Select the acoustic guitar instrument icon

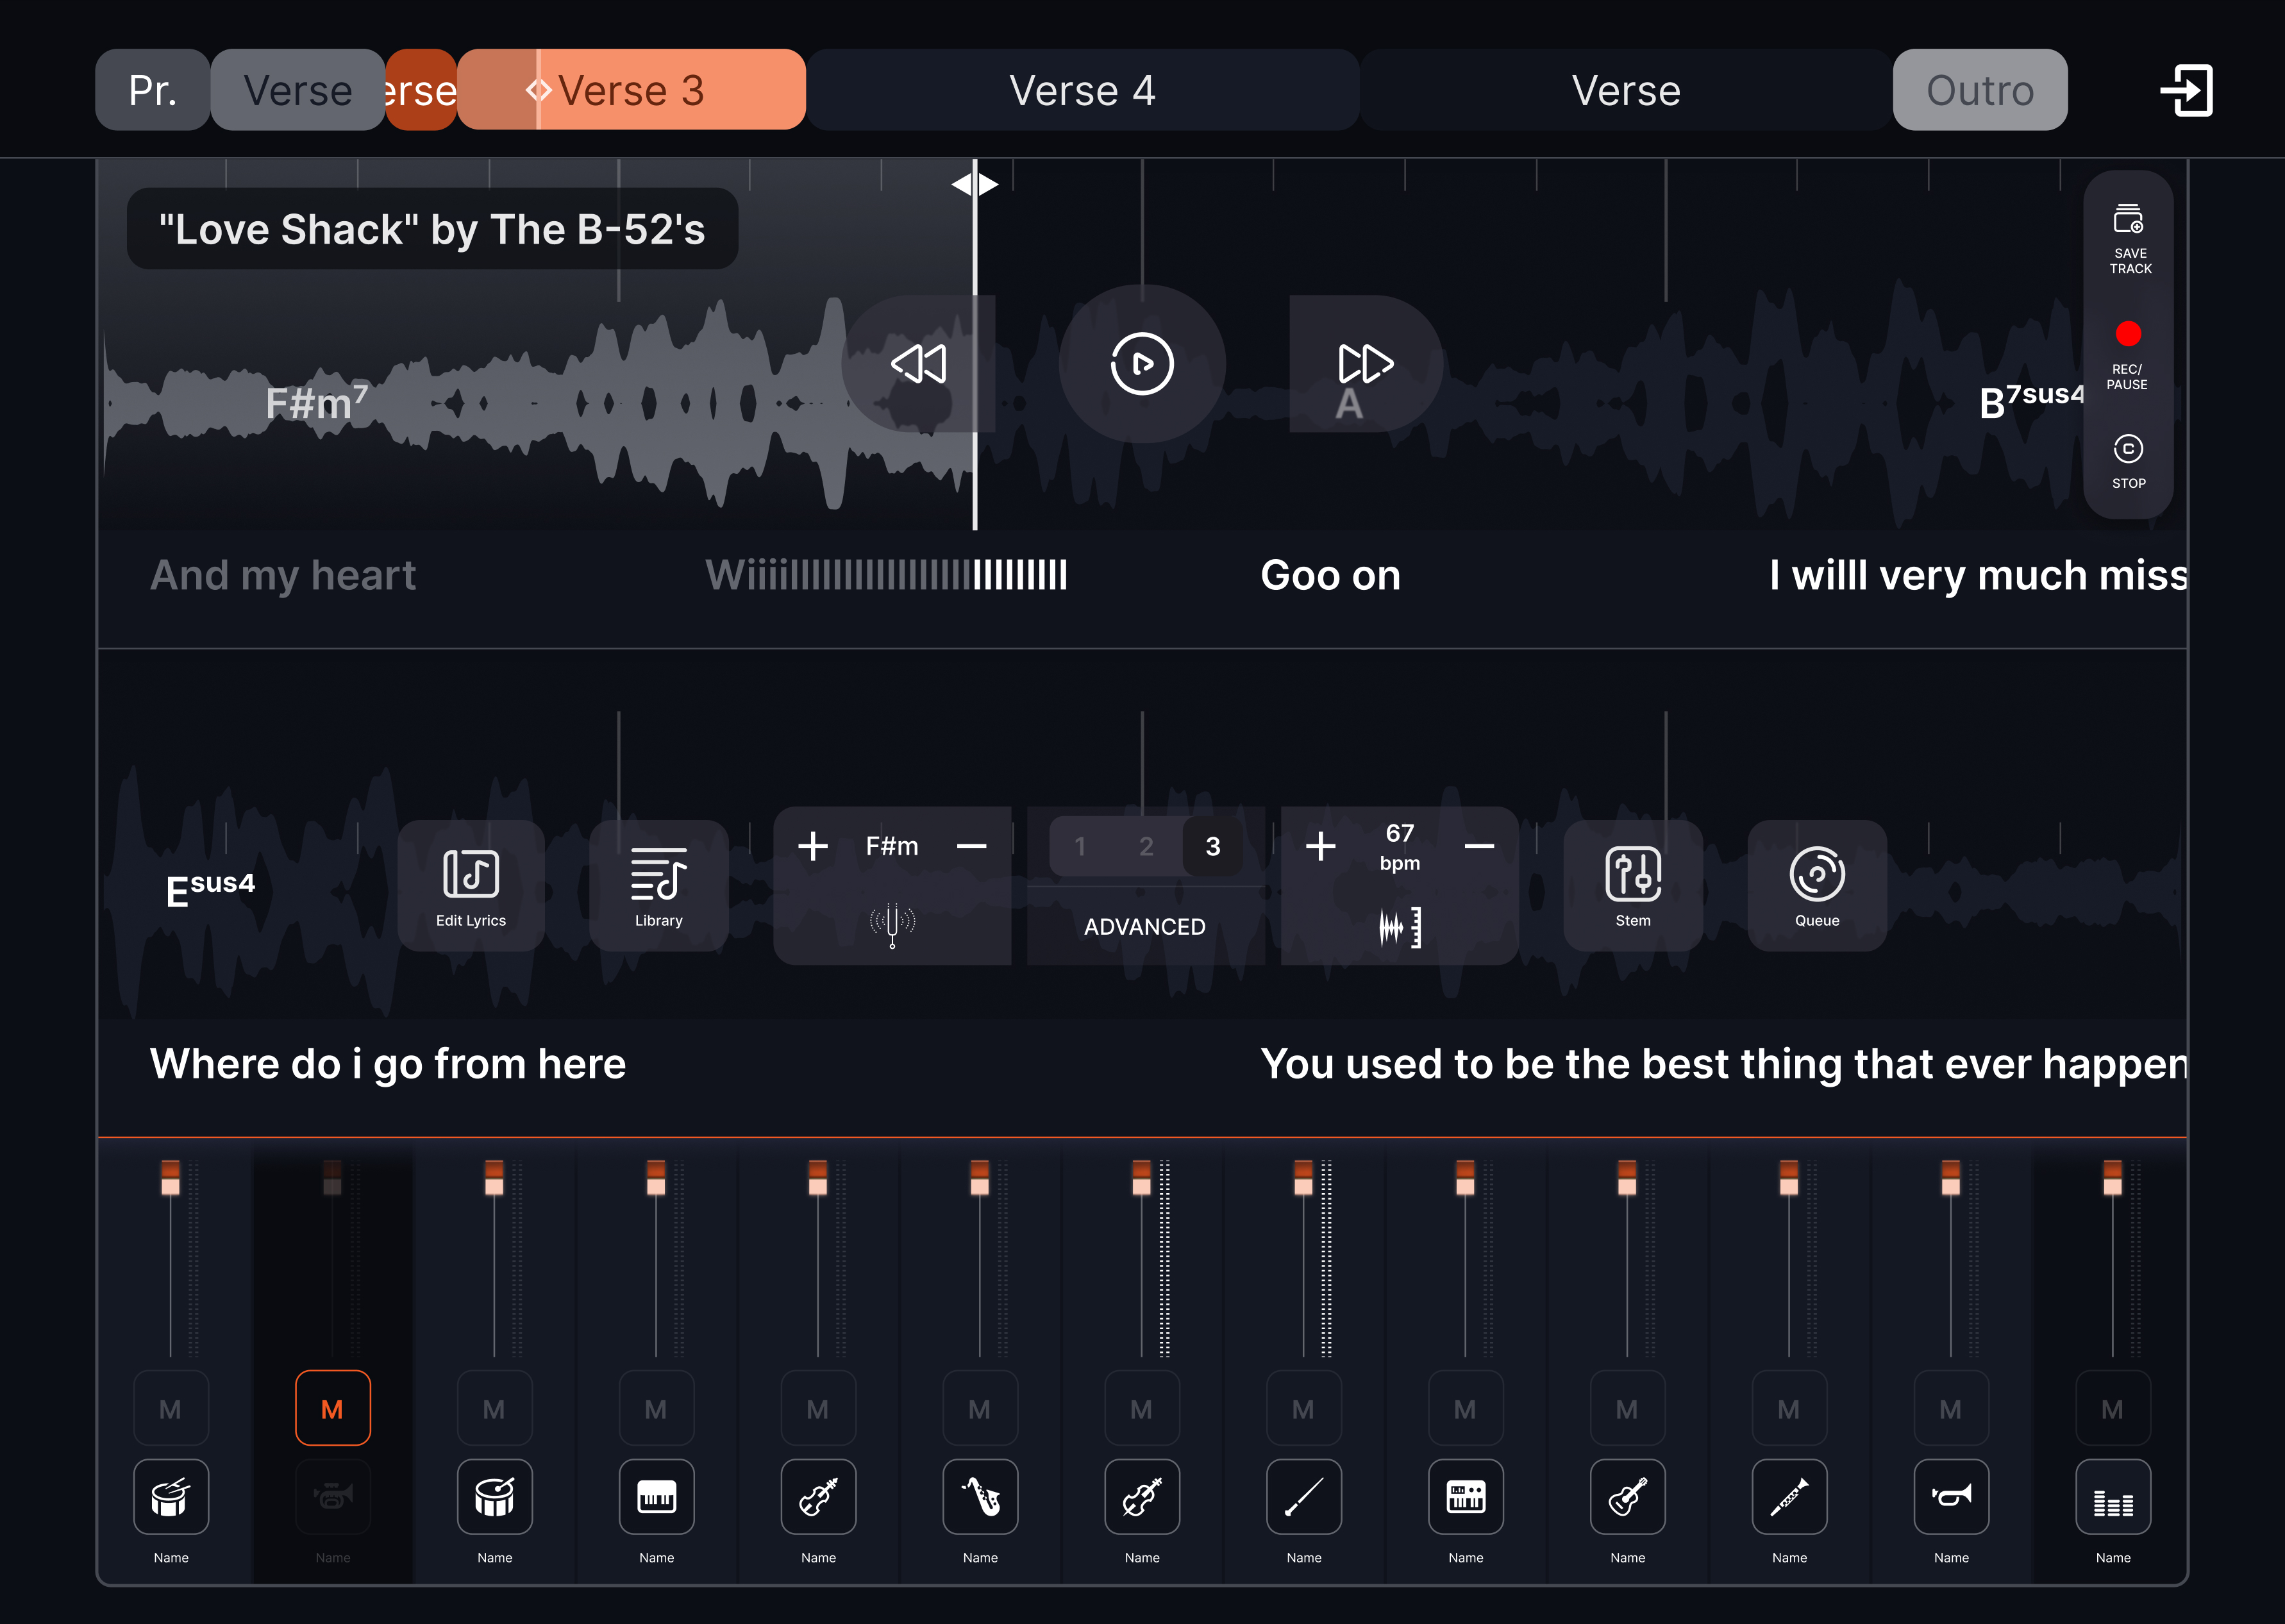click(1627, 1496)
